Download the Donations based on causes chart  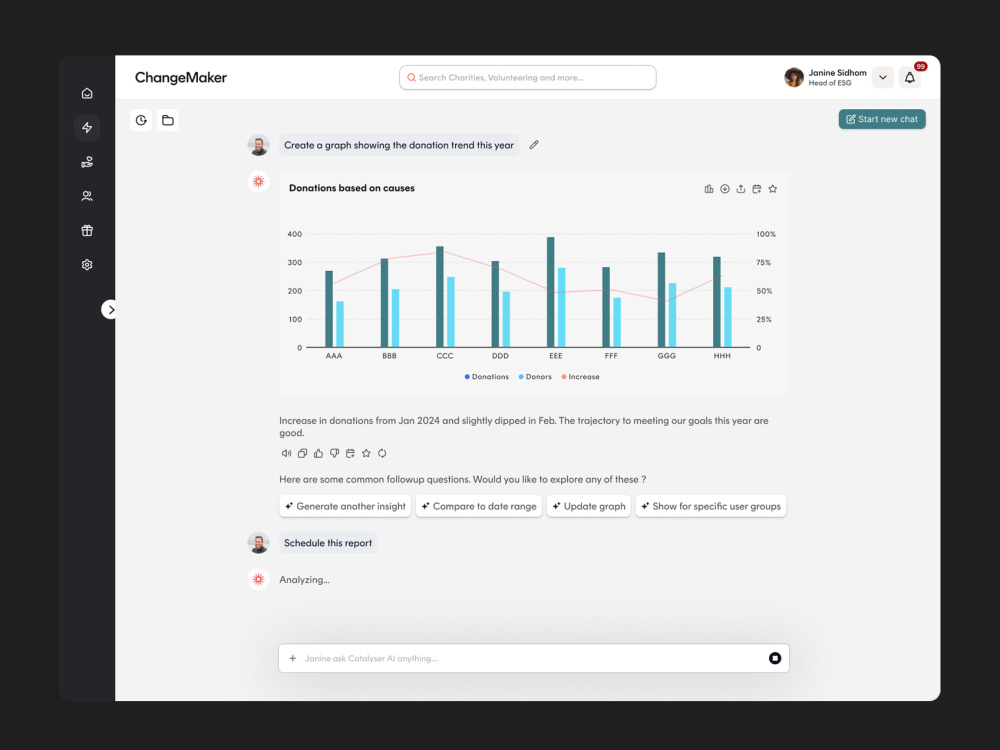tap(724, 189)
